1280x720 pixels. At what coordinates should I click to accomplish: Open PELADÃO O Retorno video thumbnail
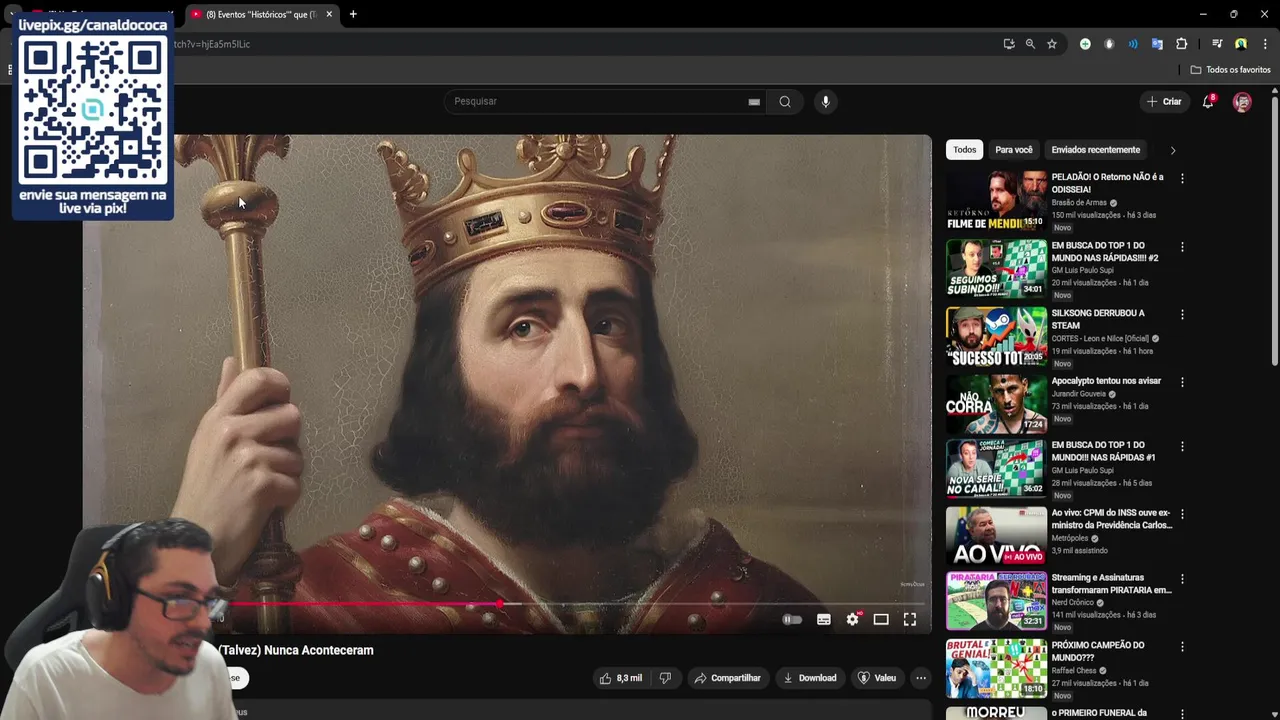click(x=996, y=199)
